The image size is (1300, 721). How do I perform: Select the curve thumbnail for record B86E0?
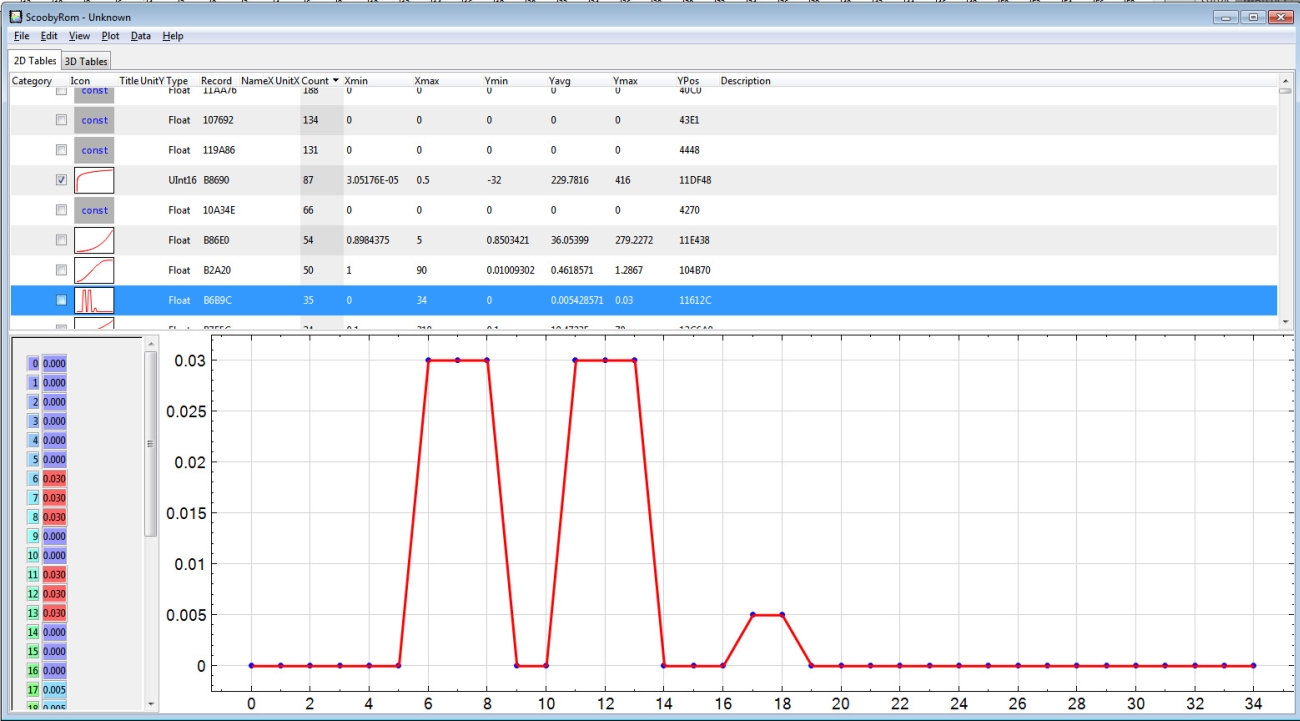94,240
